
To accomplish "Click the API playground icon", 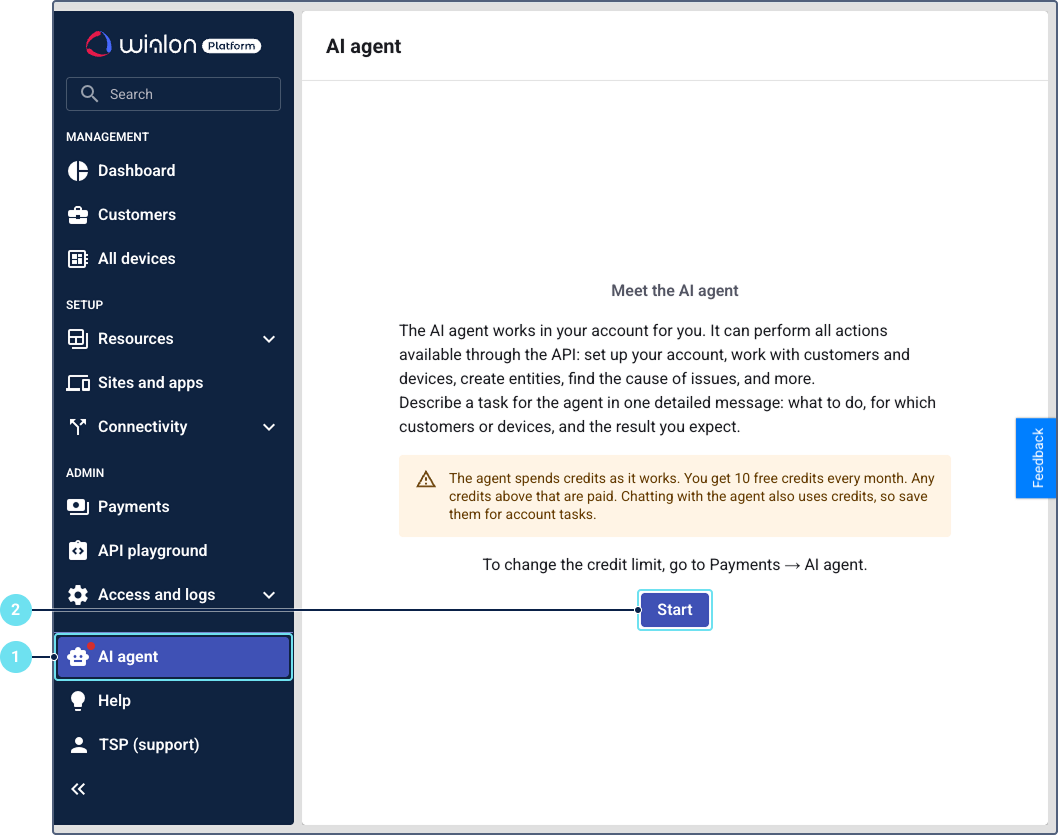I will (x=78, y=550).
